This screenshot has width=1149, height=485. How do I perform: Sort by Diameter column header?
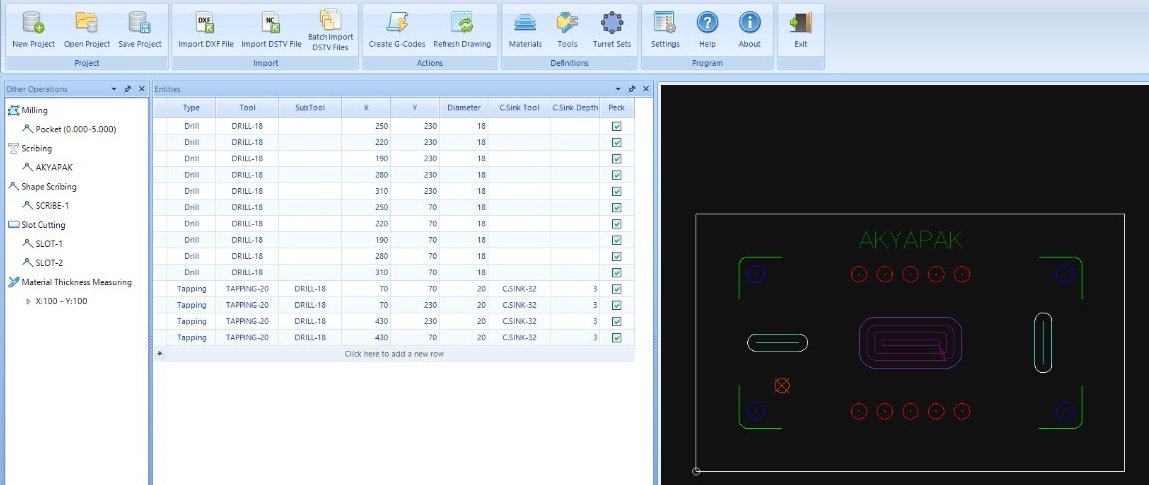464,108
